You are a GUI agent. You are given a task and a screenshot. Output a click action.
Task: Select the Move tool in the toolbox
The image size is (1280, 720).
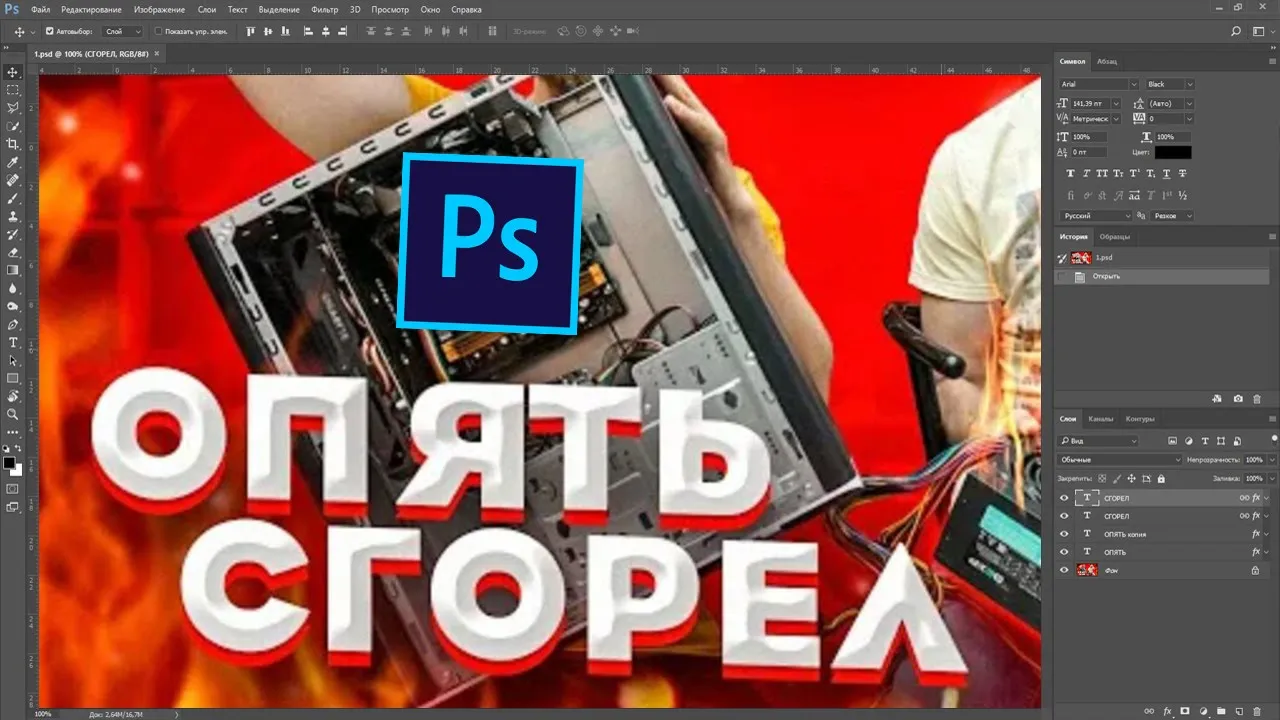[x=13, y=72]
